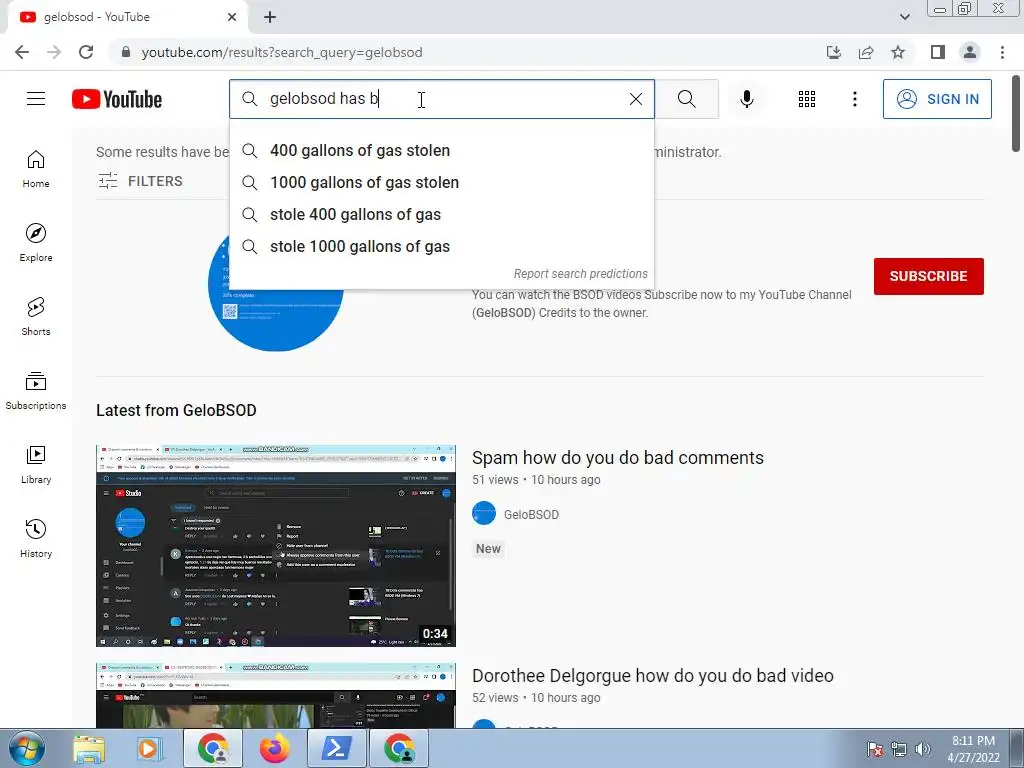Open the YouTube apps grid

807,99
